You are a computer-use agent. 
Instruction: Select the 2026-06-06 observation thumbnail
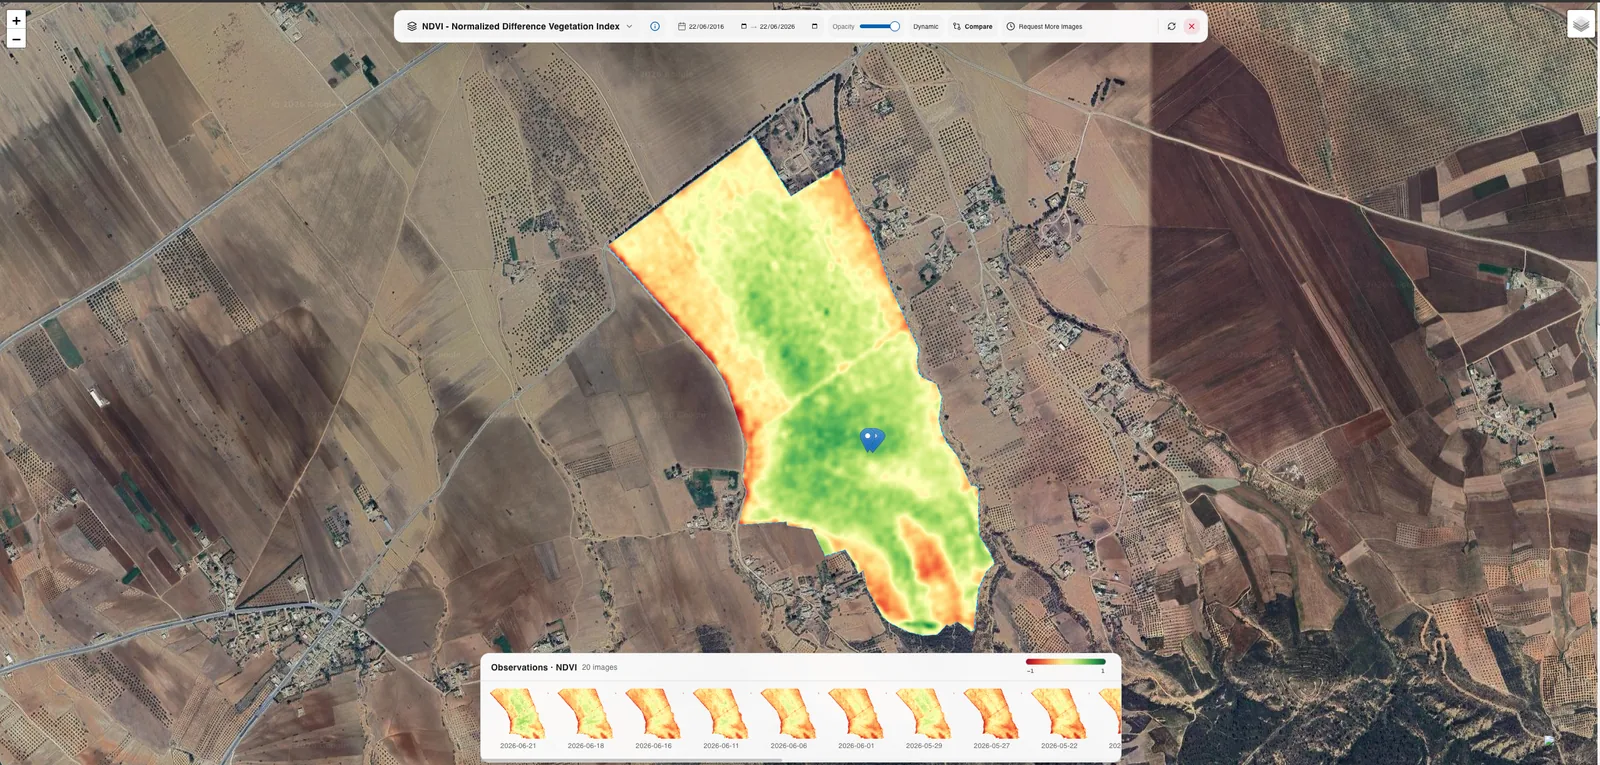788,713
